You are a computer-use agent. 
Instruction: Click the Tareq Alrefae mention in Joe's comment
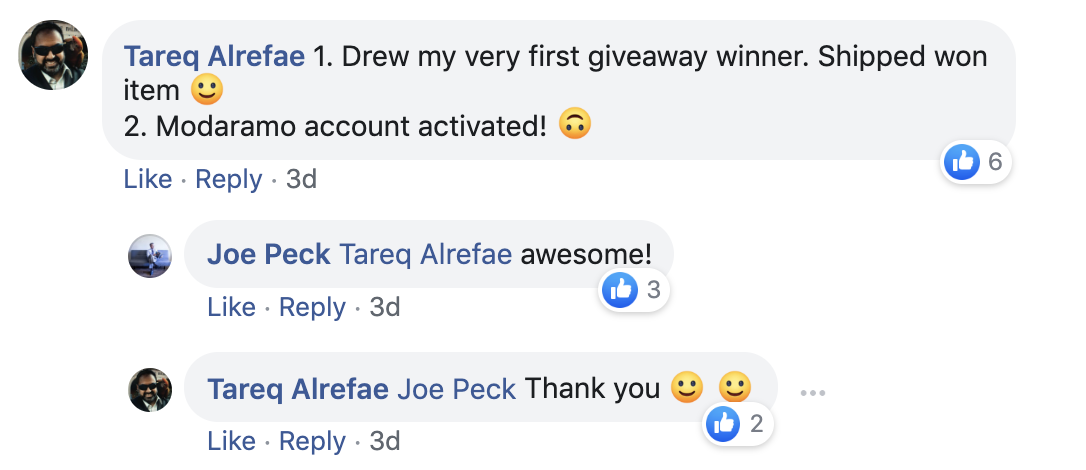click(x=425, y=255)
